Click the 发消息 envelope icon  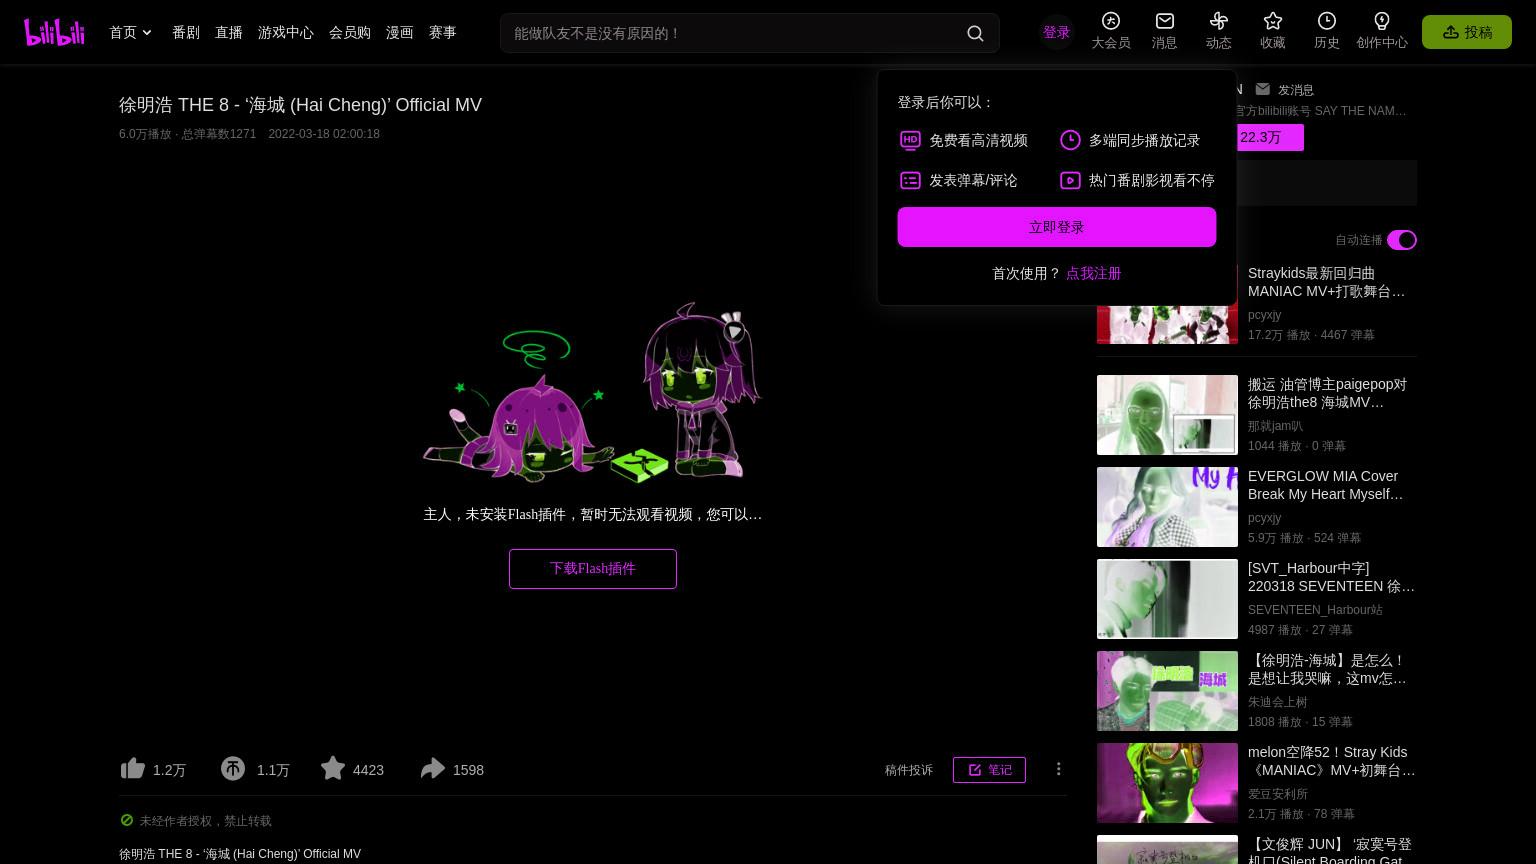point(1263,89)
